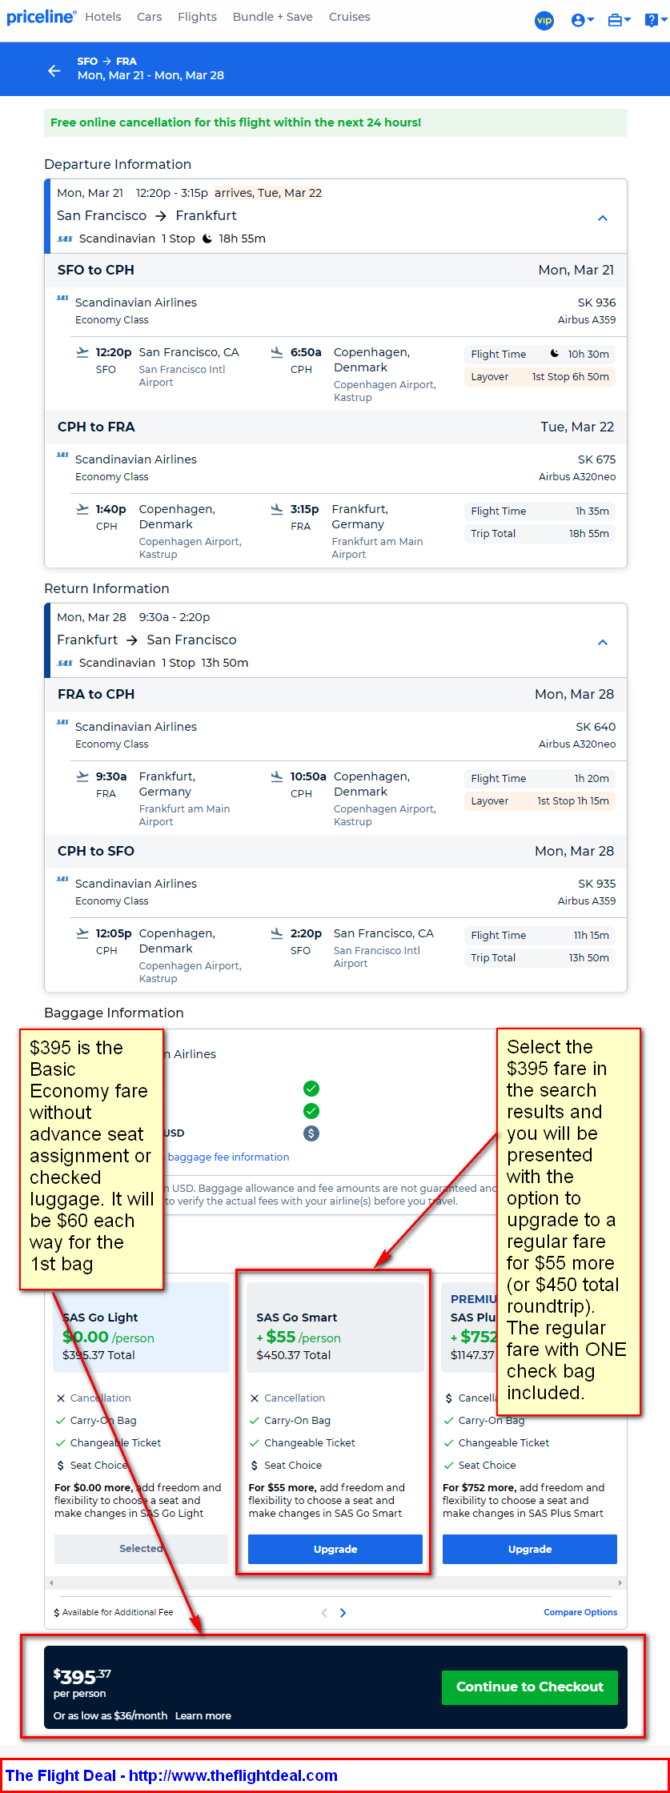Show previous fare options with left chevron
This screenshot has width=670, height=1793.
tap(324, 1612)
